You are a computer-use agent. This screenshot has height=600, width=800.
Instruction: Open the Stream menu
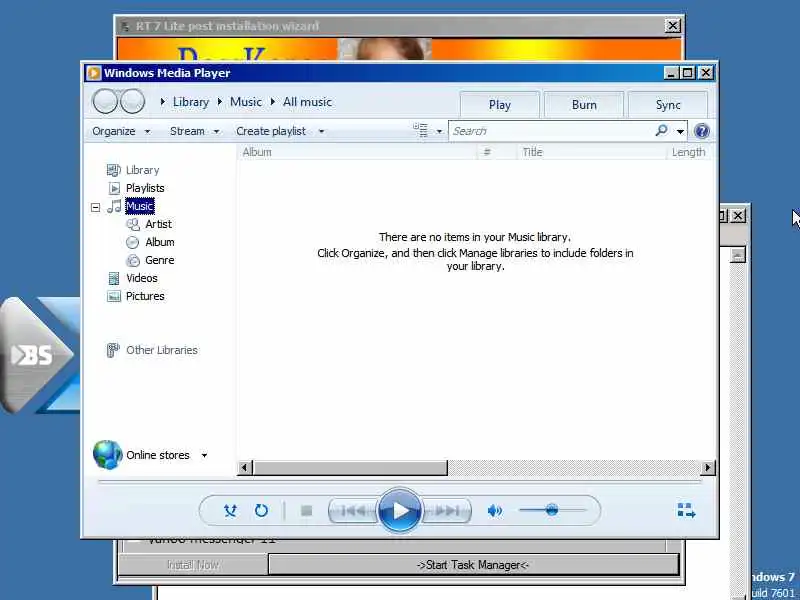[194, 131]
